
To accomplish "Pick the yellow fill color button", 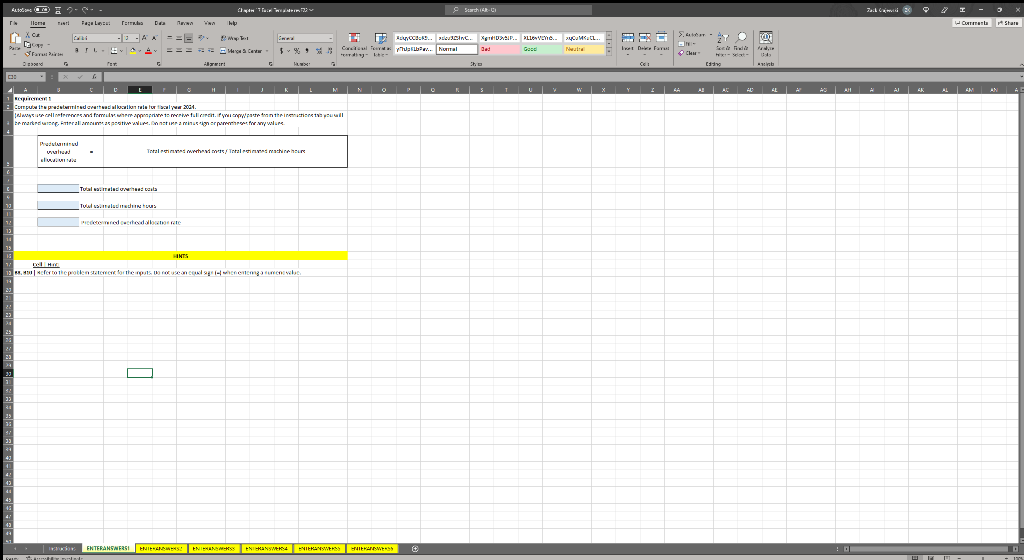I will coord(133,51).
